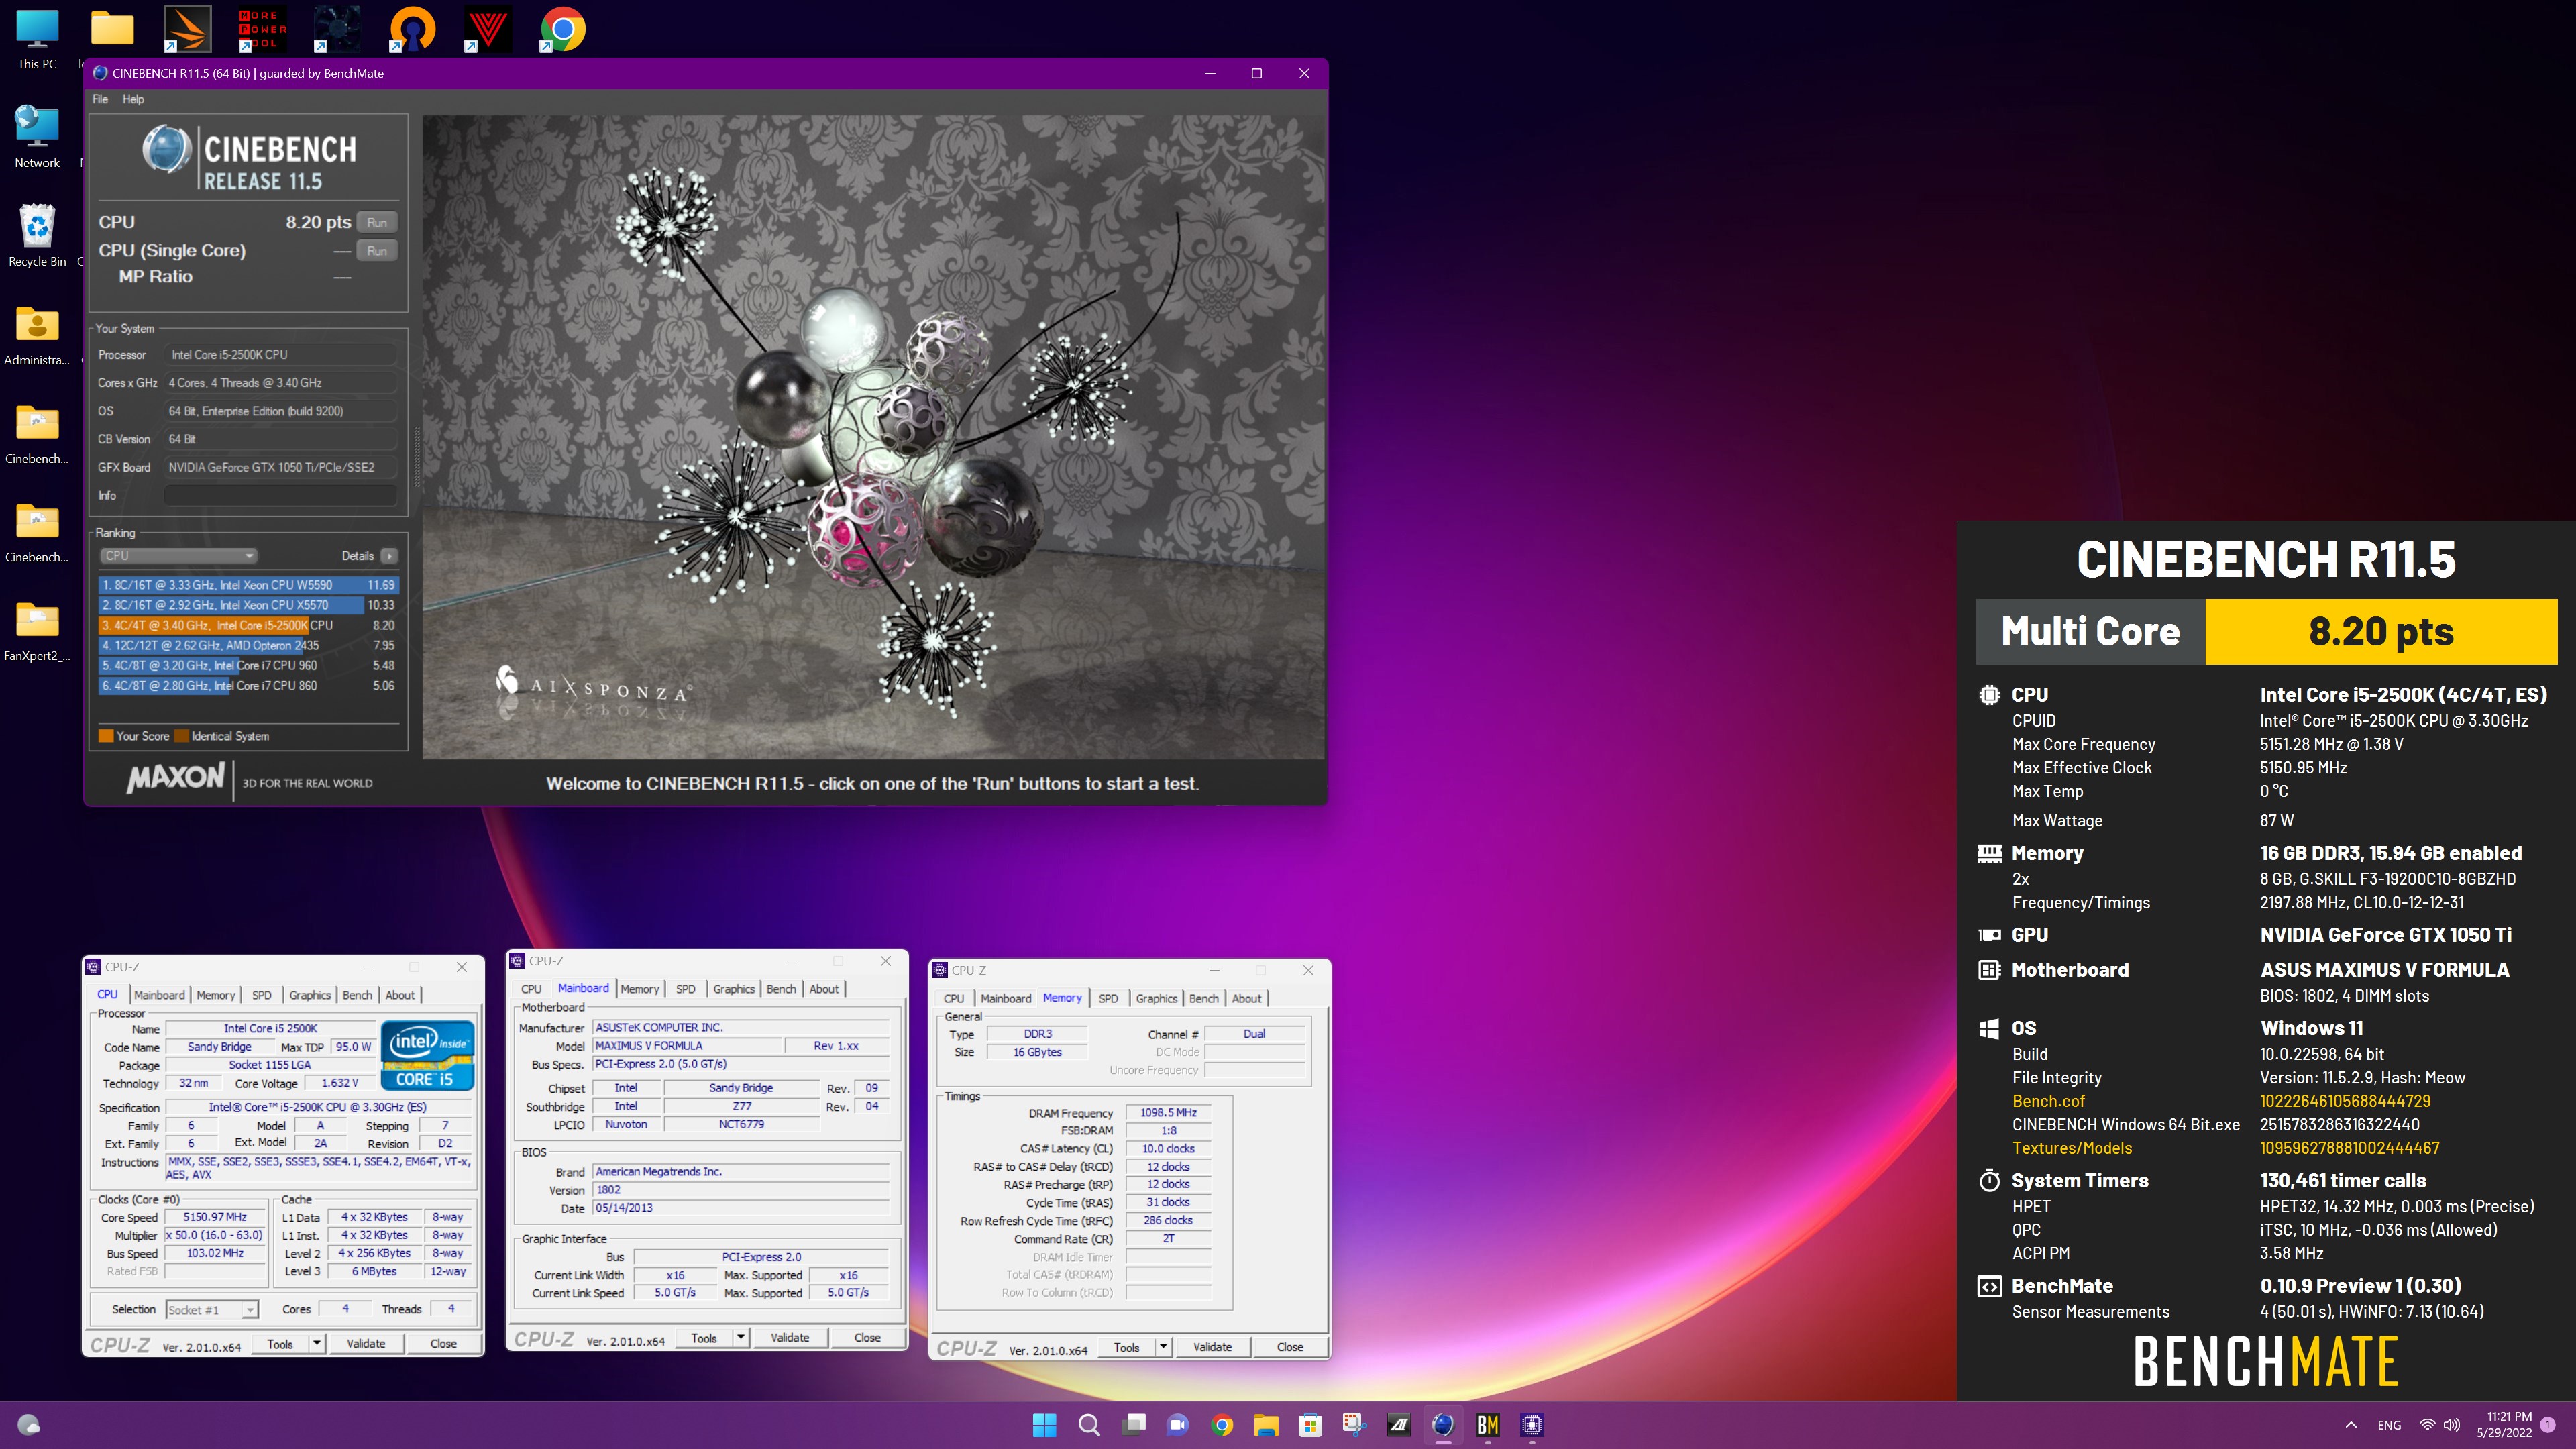This screenshot has width=2576, height=1449.
Task: Launch the OpenVPN desktop shortcut
Action: point(412,29)
